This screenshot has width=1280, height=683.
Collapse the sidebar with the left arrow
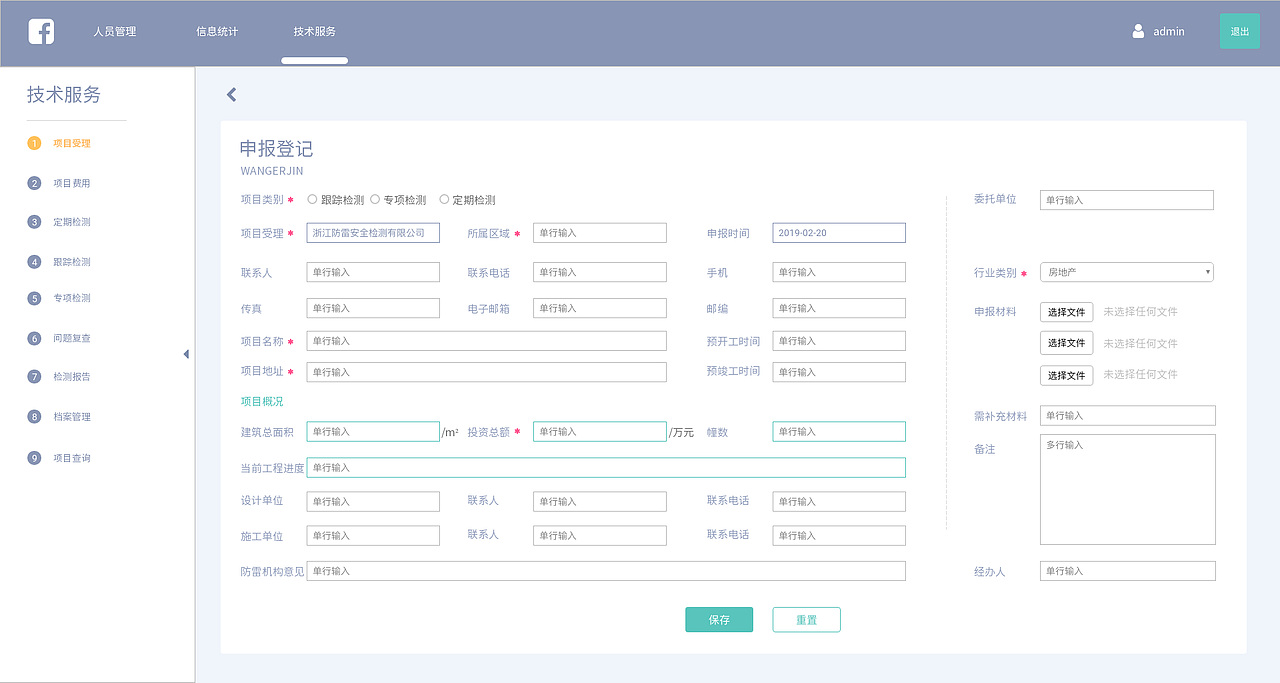click(x=186, y=353)
